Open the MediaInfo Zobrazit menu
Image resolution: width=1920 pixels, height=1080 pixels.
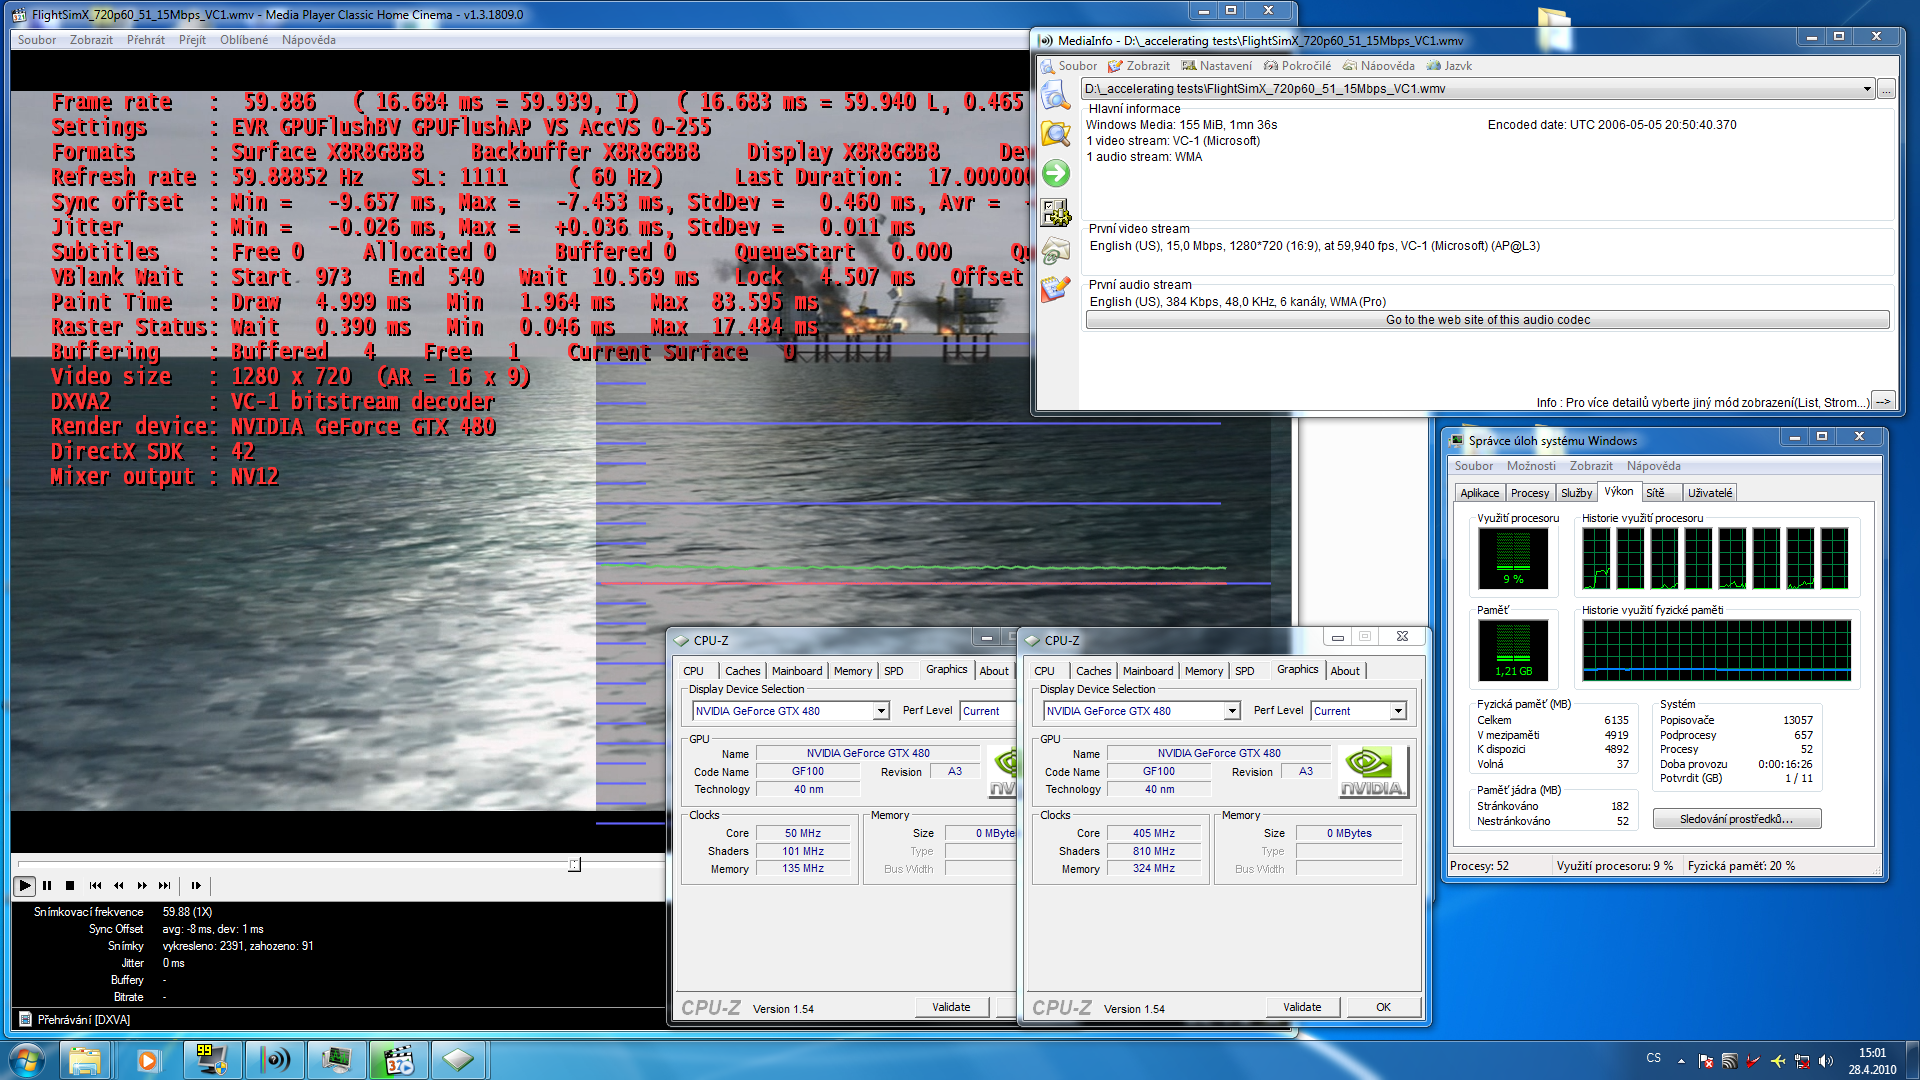(x=1139, y=66)
